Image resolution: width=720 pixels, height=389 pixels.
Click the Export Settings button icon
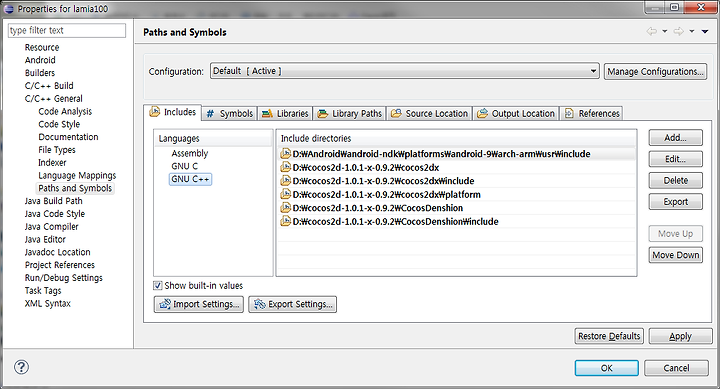[260, 304]
